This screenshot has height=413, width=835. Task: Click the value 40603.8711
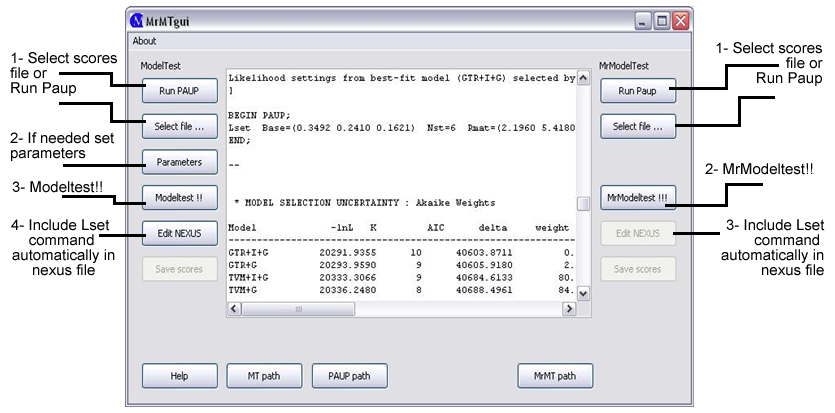pyautogui.click(x=484, y=252)
